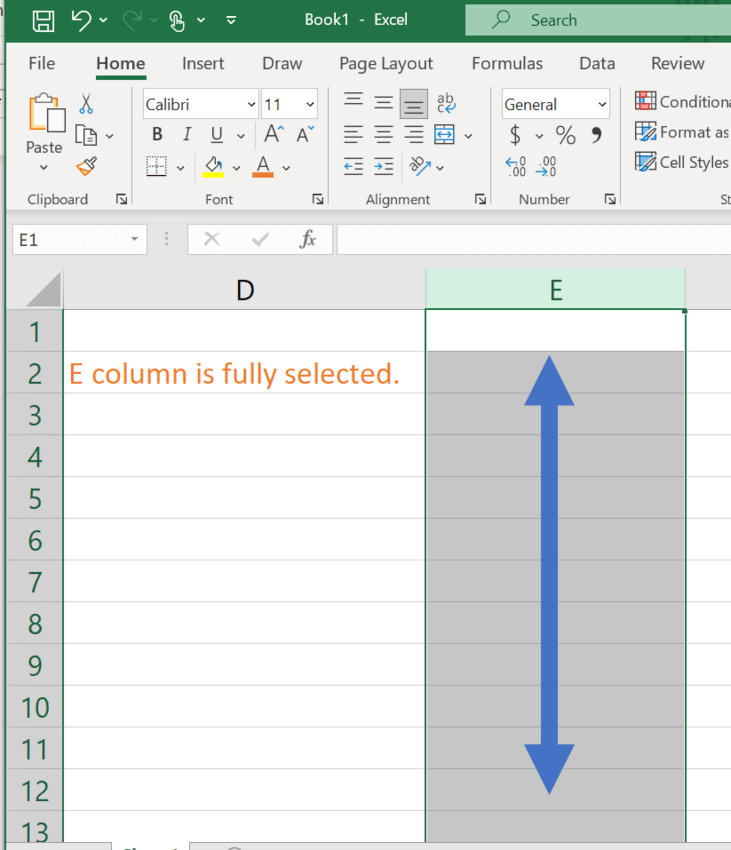Open the Font settings dialog launcher

(318, 199)
